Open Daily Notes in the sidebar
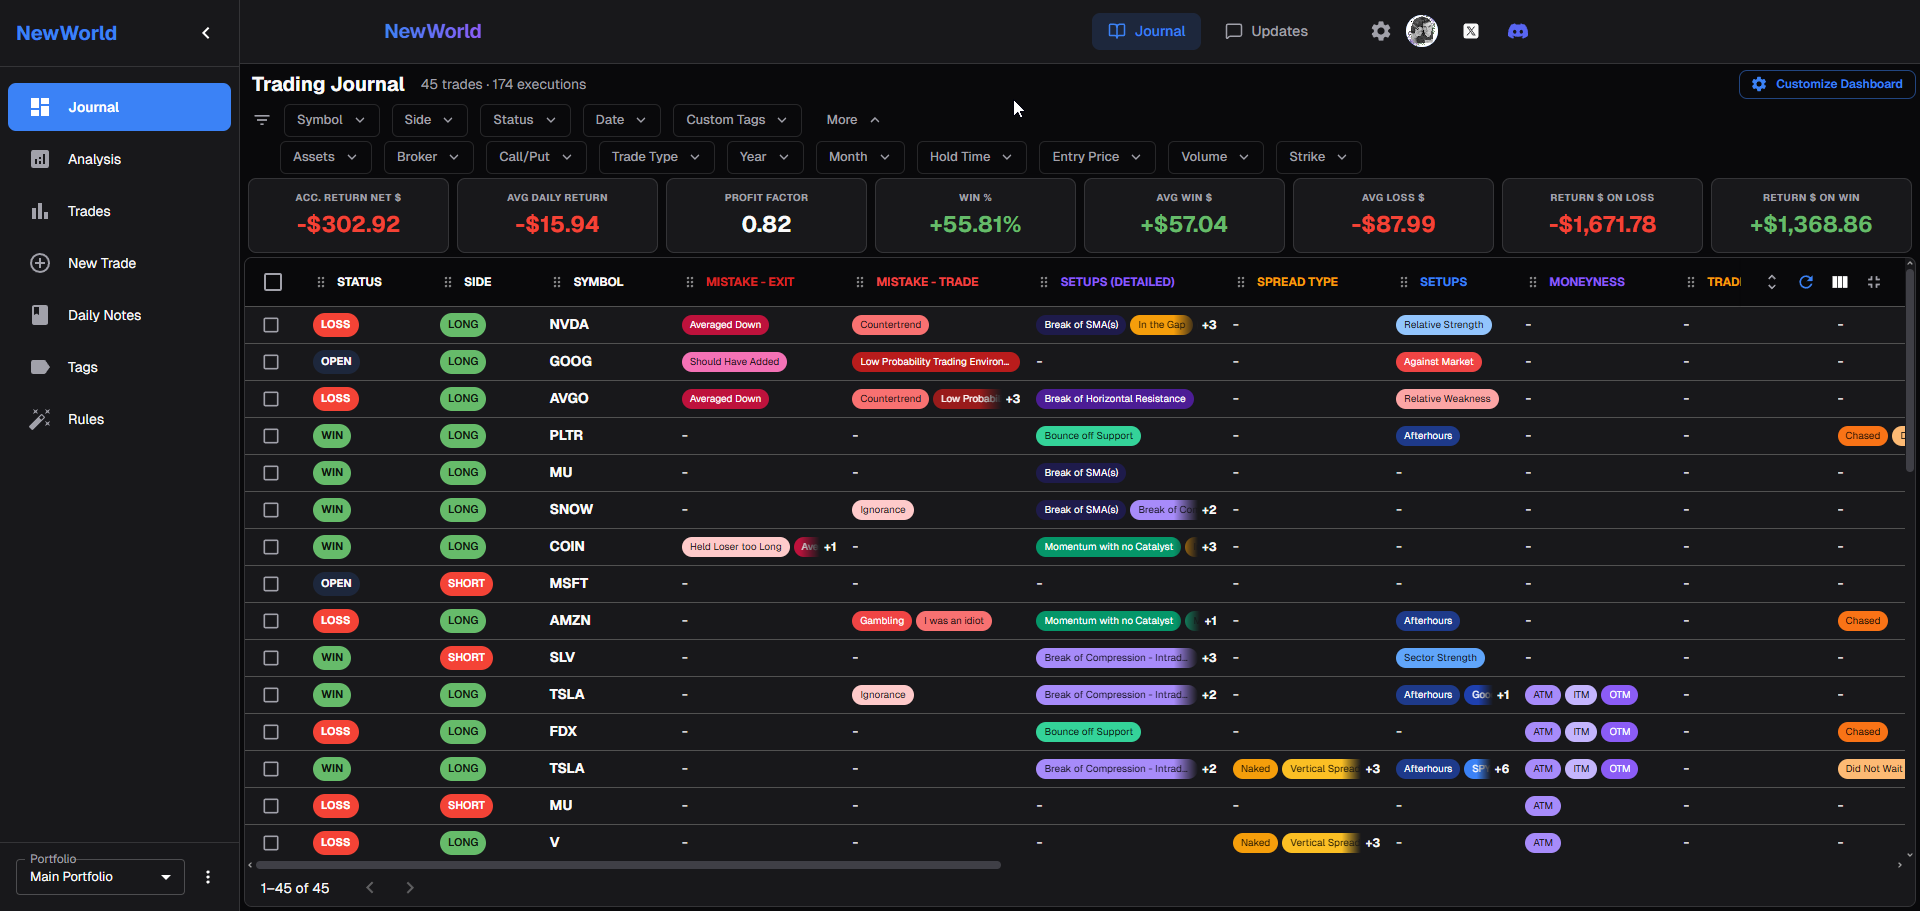The width and height of the screenshot is (1920, 911). click(x=104, y=315)
